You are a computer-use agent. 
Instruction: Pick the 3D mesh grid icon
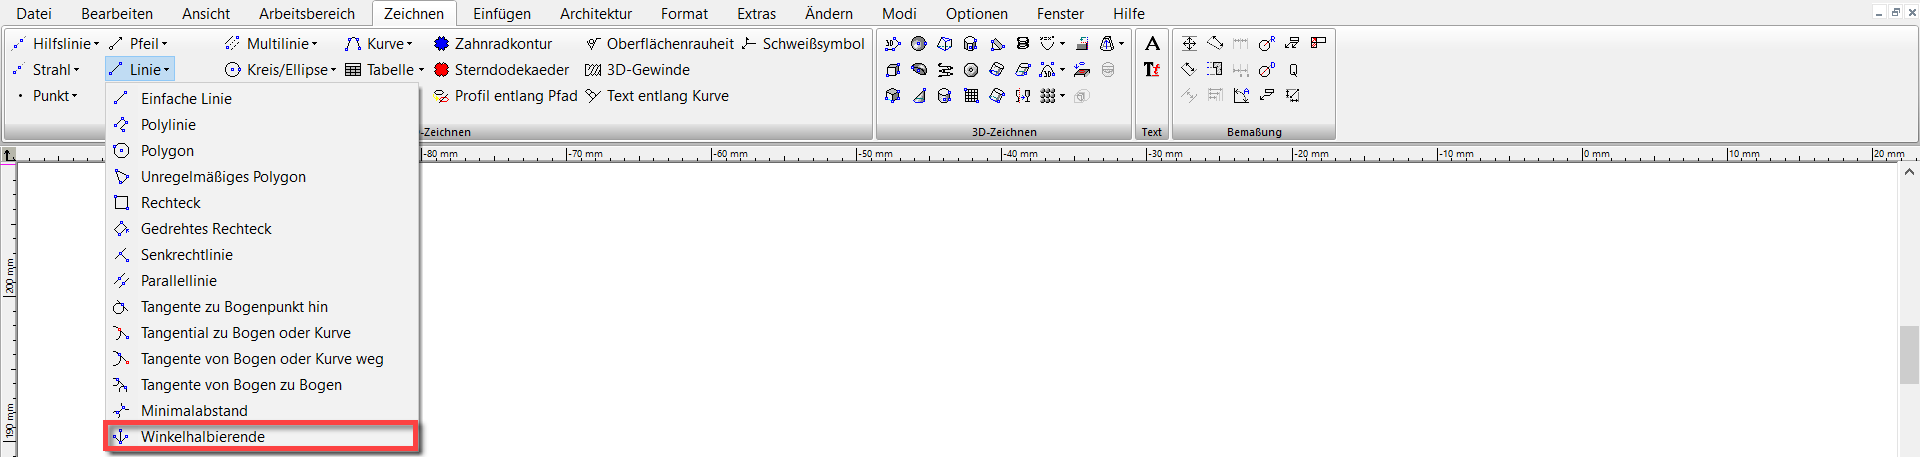click(971, 95)
